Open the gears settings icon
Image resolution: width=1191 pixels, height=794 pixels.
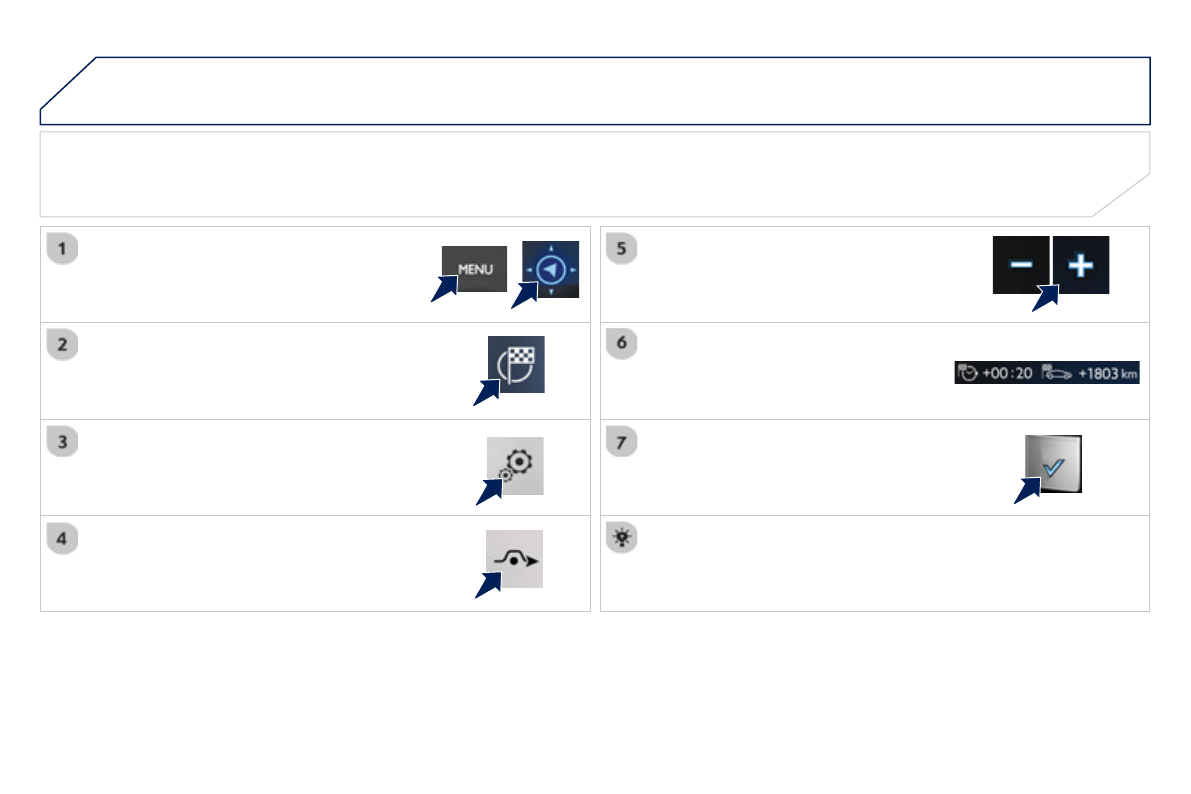pos(516,465)
